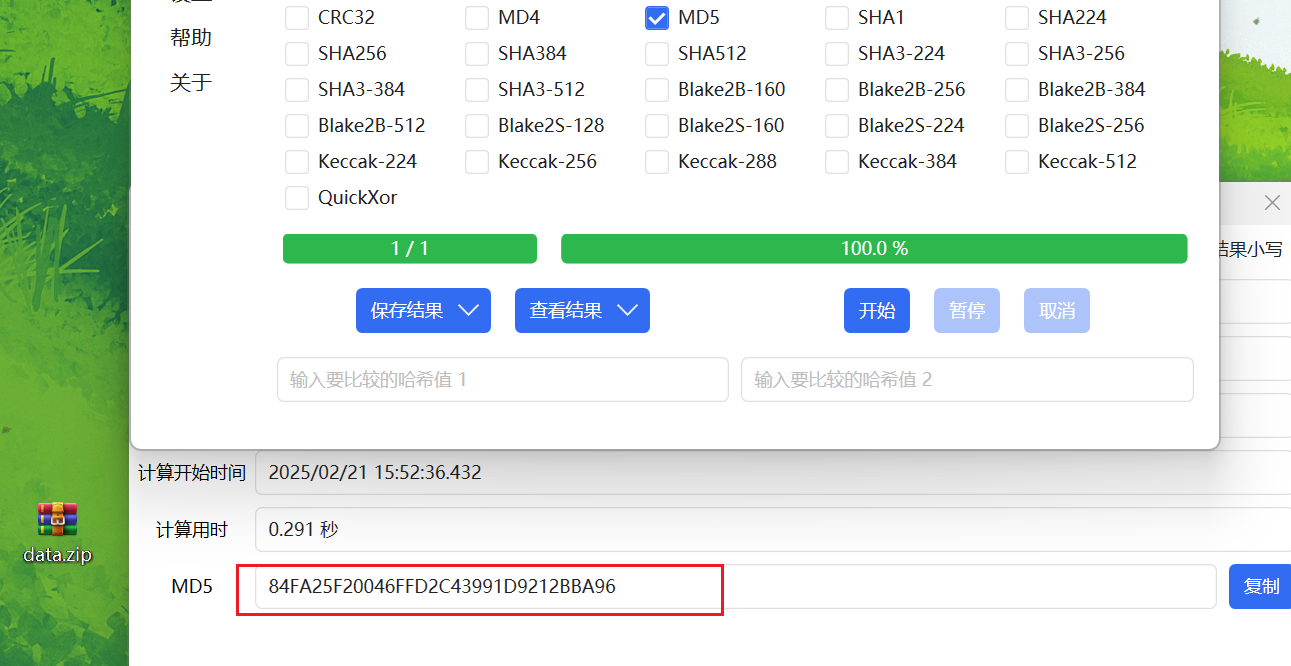Screen dimensions: 1291x666
Task: Enable the SHA3-224 checkbox
Action: (x=837, y=54)
